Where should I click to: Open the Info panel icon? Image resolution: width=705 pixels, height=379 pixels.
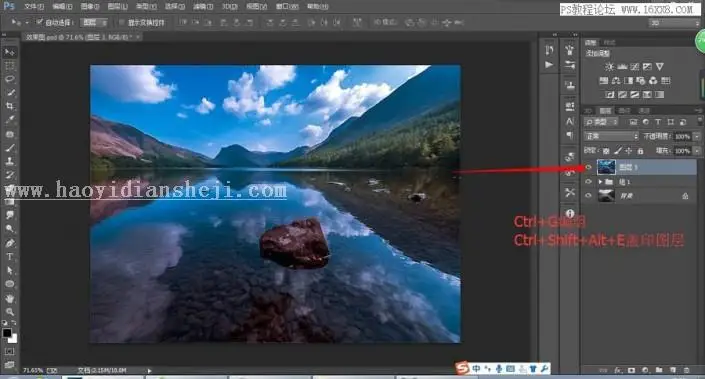point(570,214)
